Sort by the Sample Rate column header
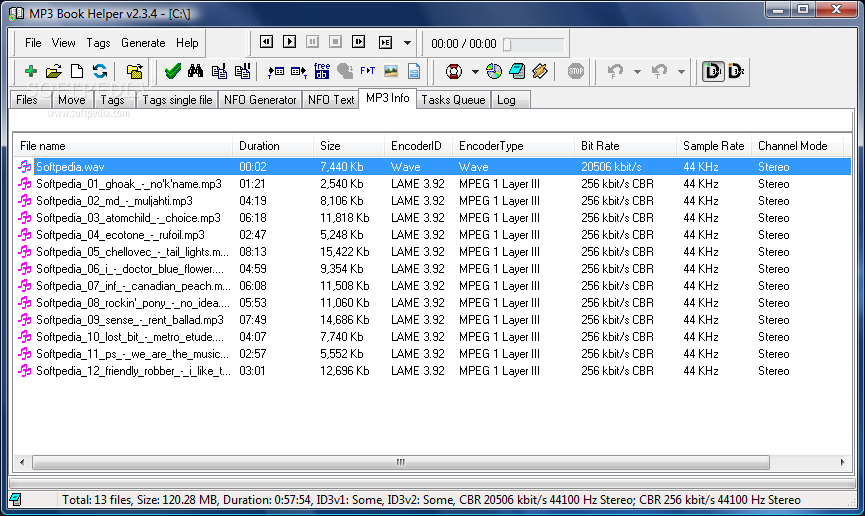The image size is (865, 516). pos(714,146)
